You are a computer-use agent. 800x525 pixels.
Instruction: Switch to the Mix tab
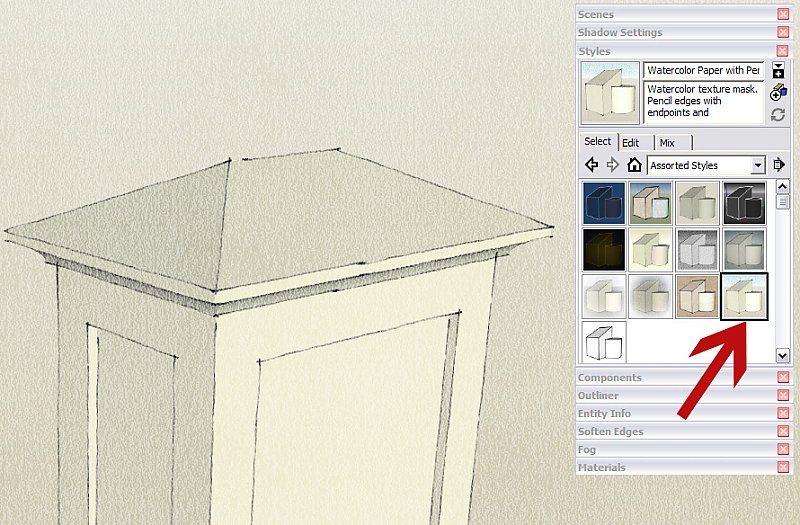[667, 143]
